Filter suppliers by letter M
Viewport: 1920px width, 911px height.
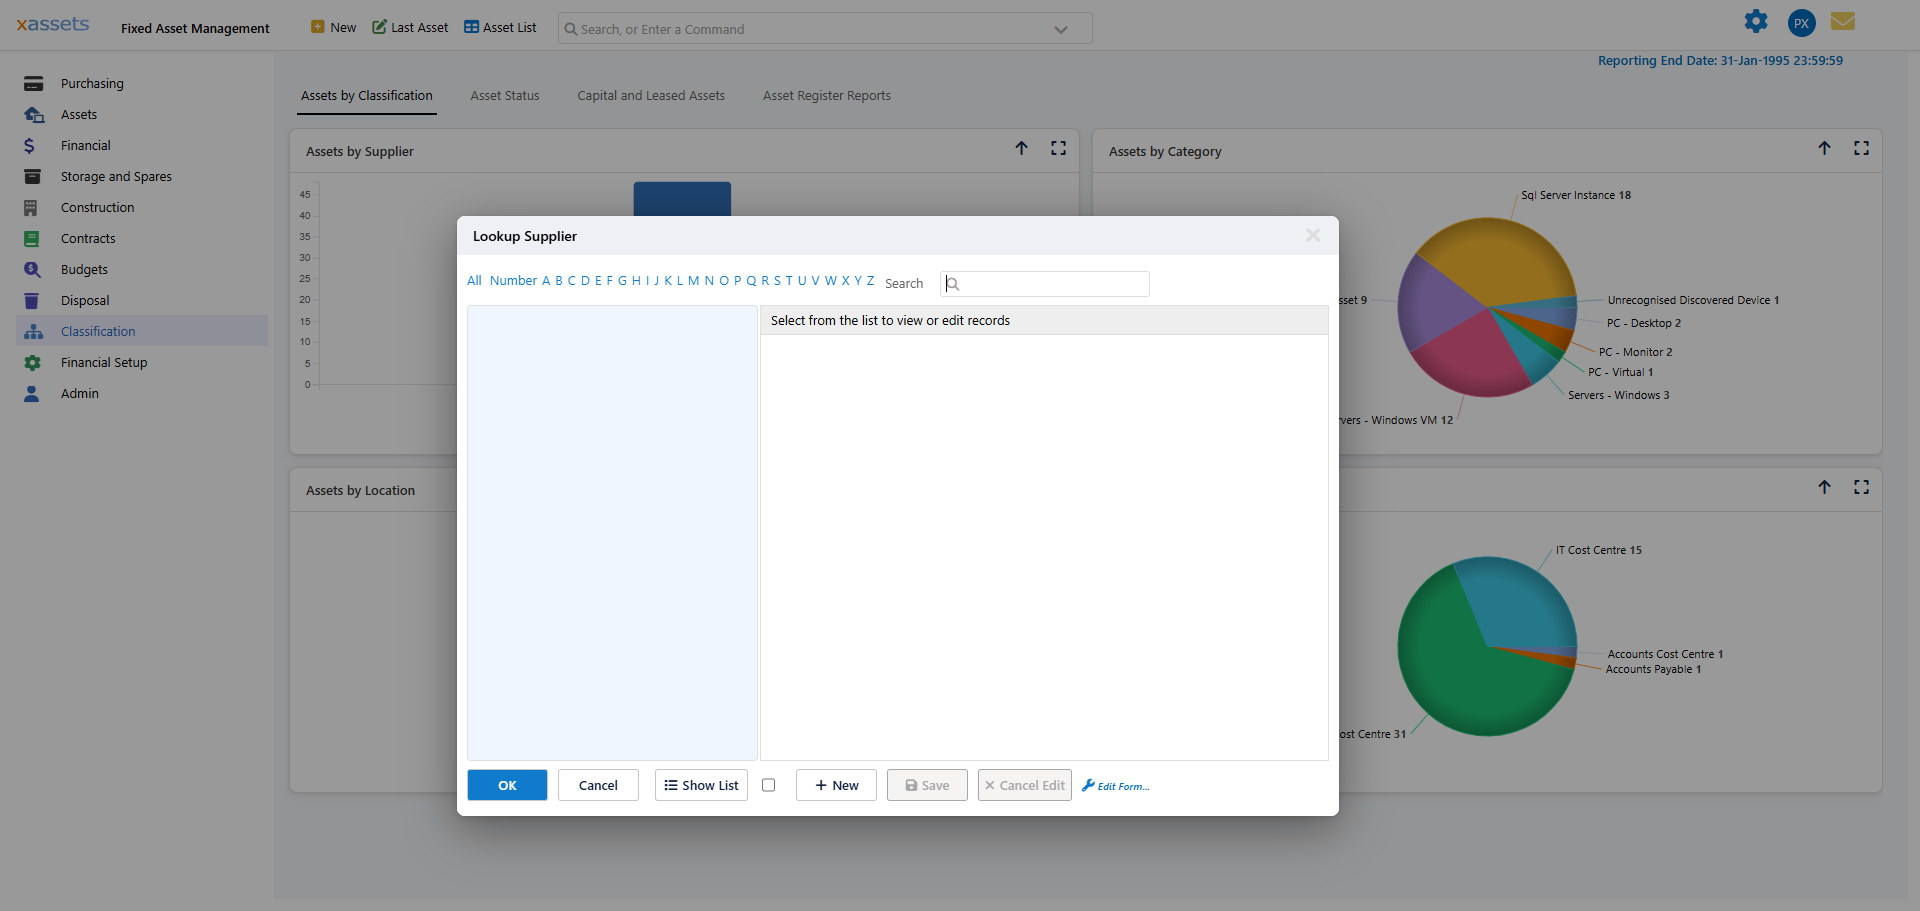coord(693,281)
